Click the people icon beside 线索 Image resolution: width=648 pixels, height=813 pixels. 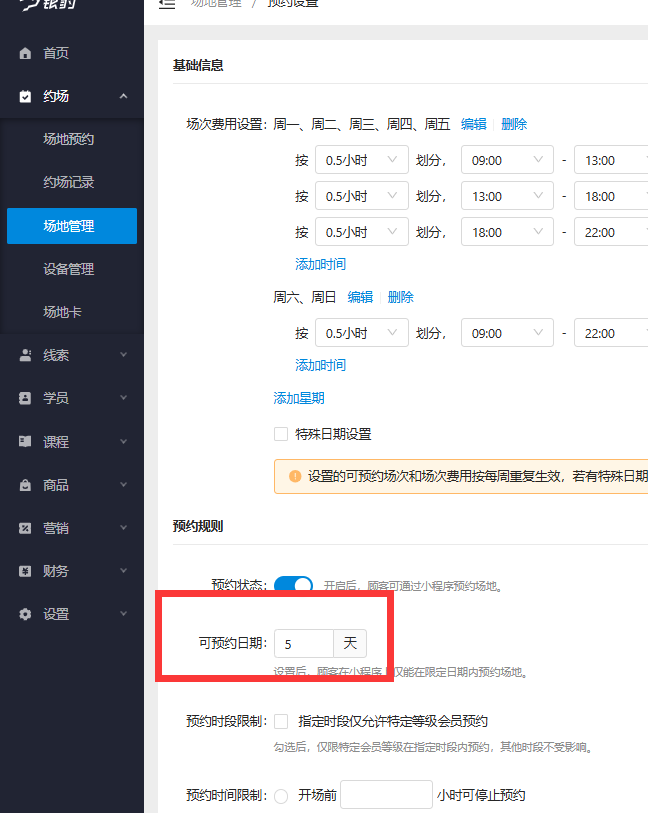[x=25, y=355]
